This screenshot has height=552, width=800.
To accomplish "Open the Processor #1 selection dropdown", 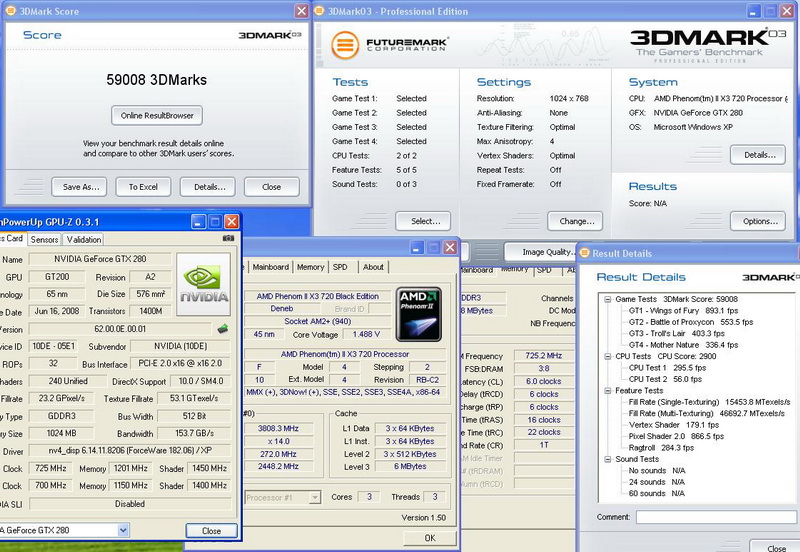I will (315, 497).
